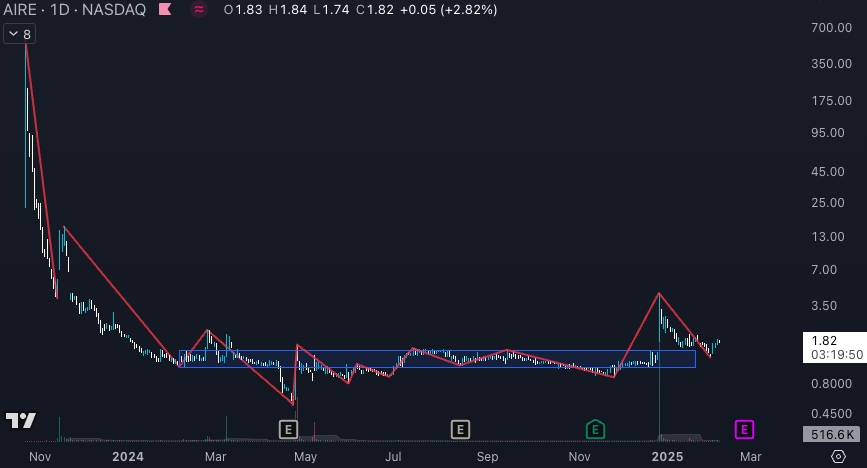Open the TradingView logo at bottom left
Screen dimensions: 867x468
click(x=20, y=421)
